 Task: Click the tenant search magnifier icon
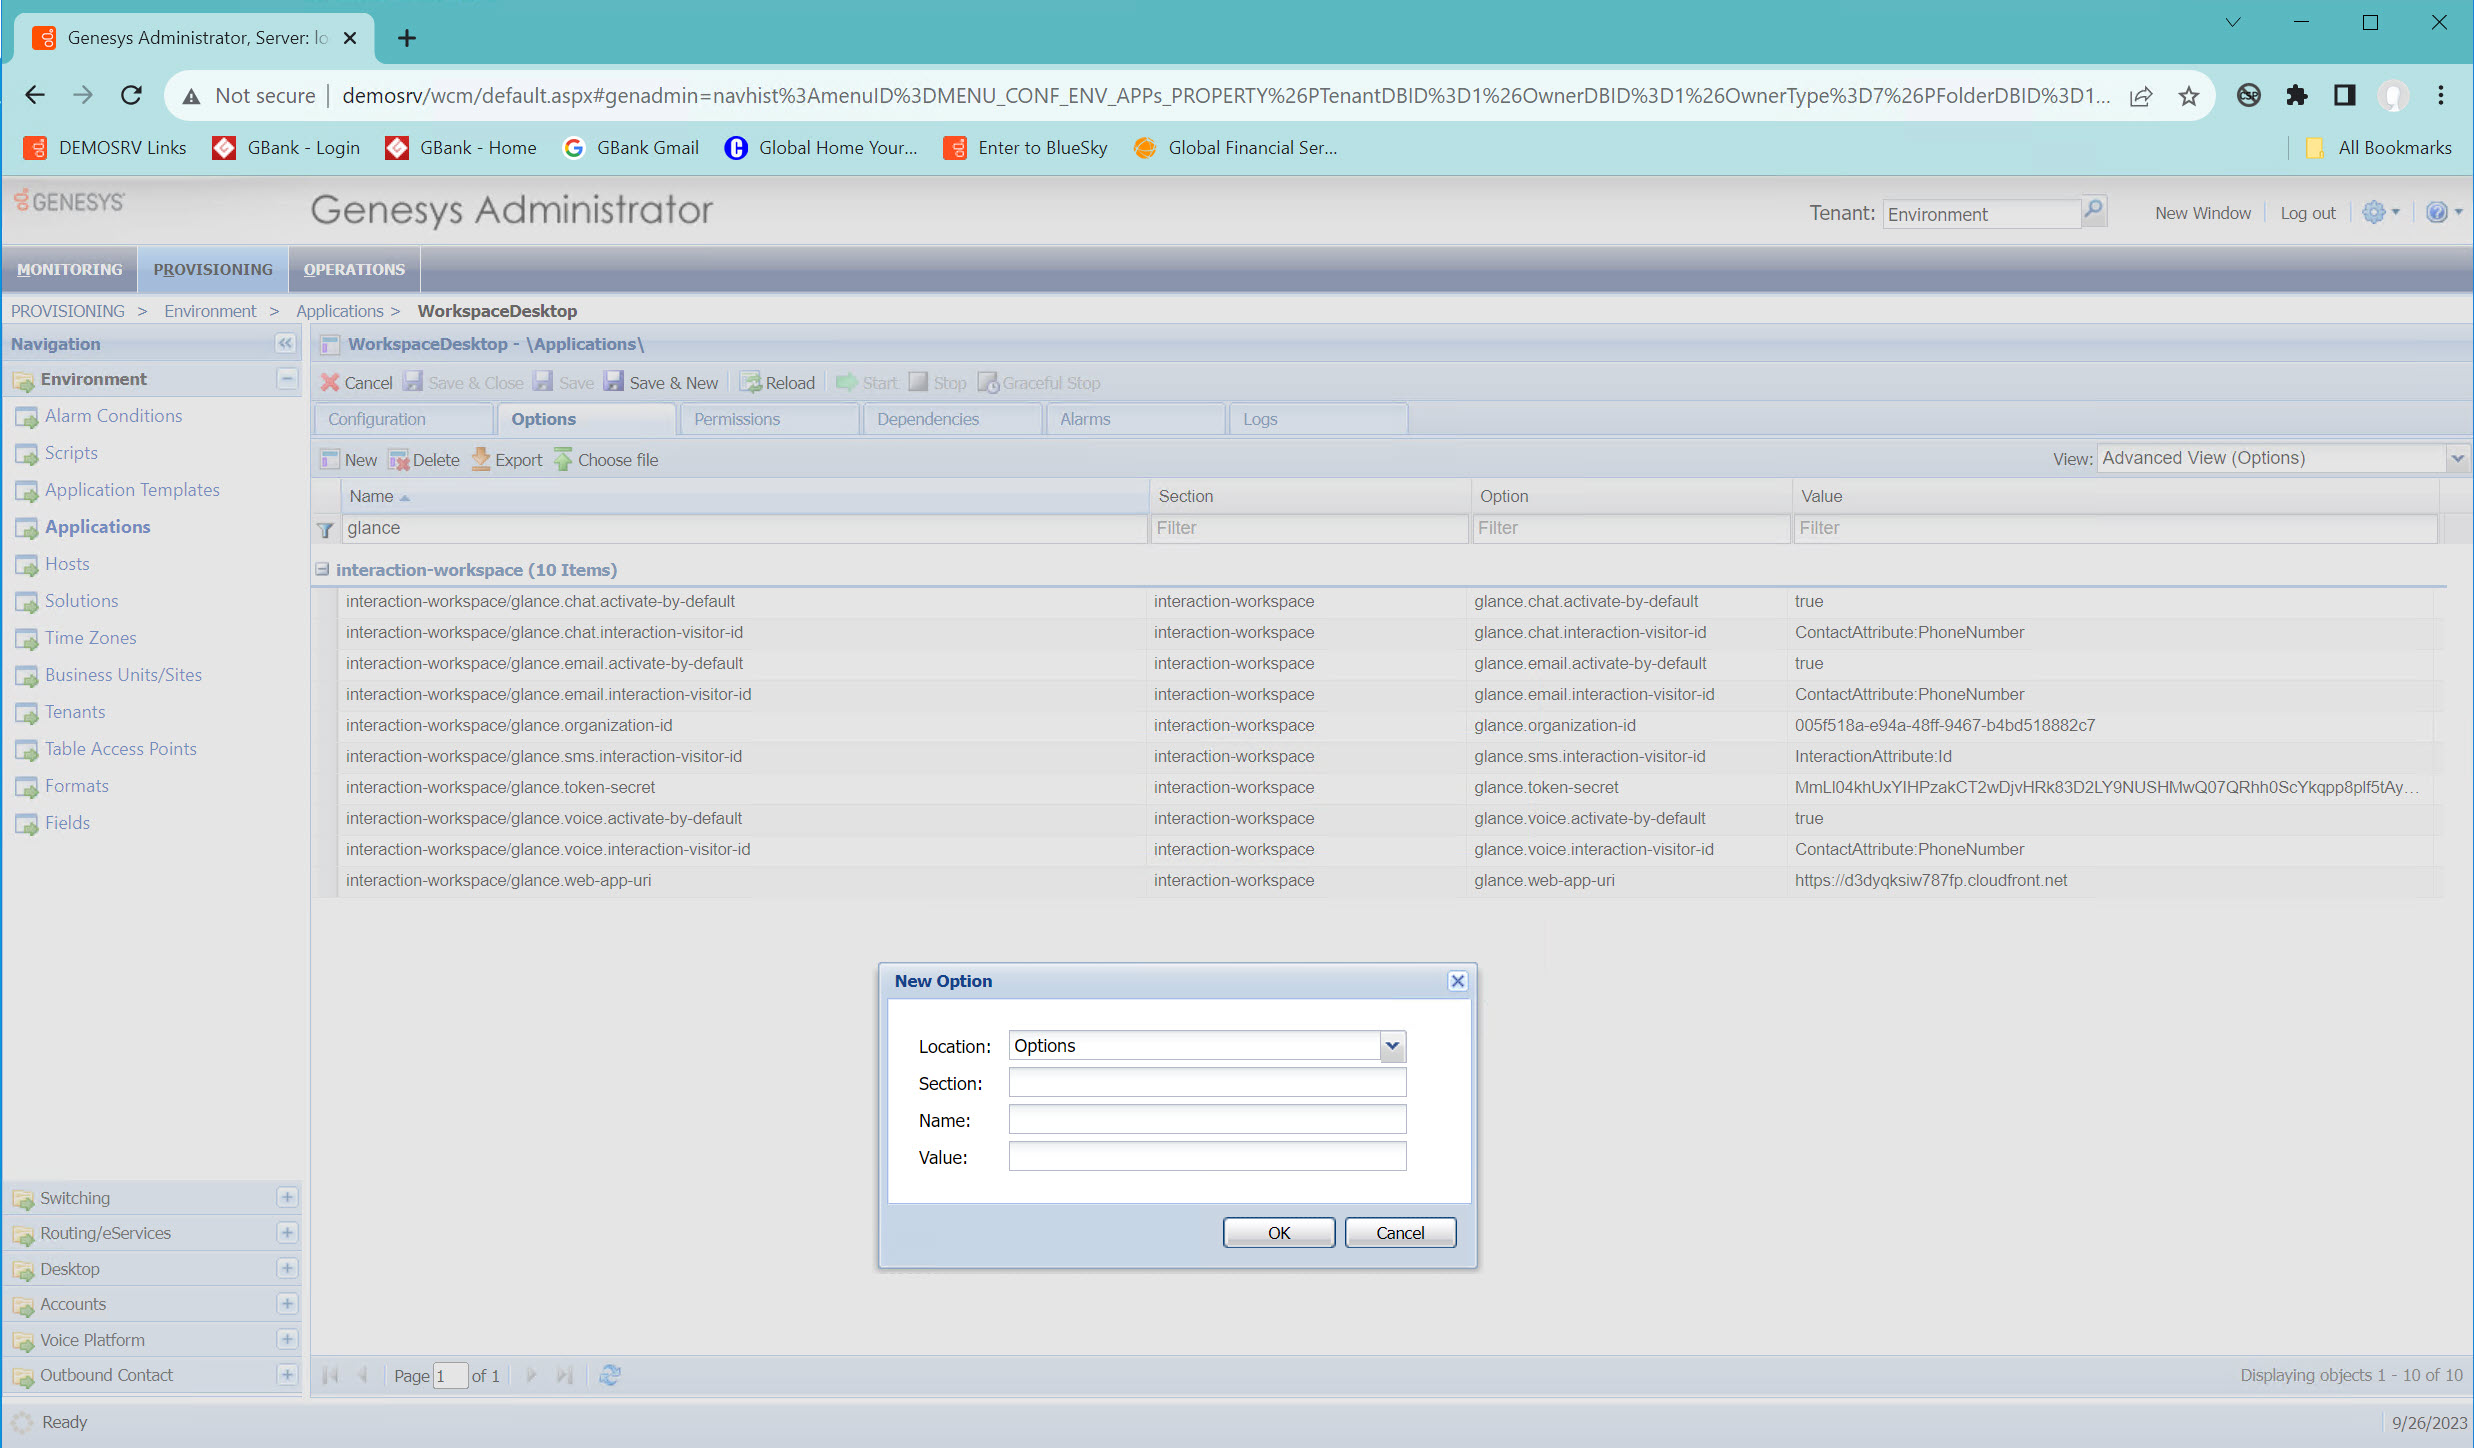tap(2093, 211)
